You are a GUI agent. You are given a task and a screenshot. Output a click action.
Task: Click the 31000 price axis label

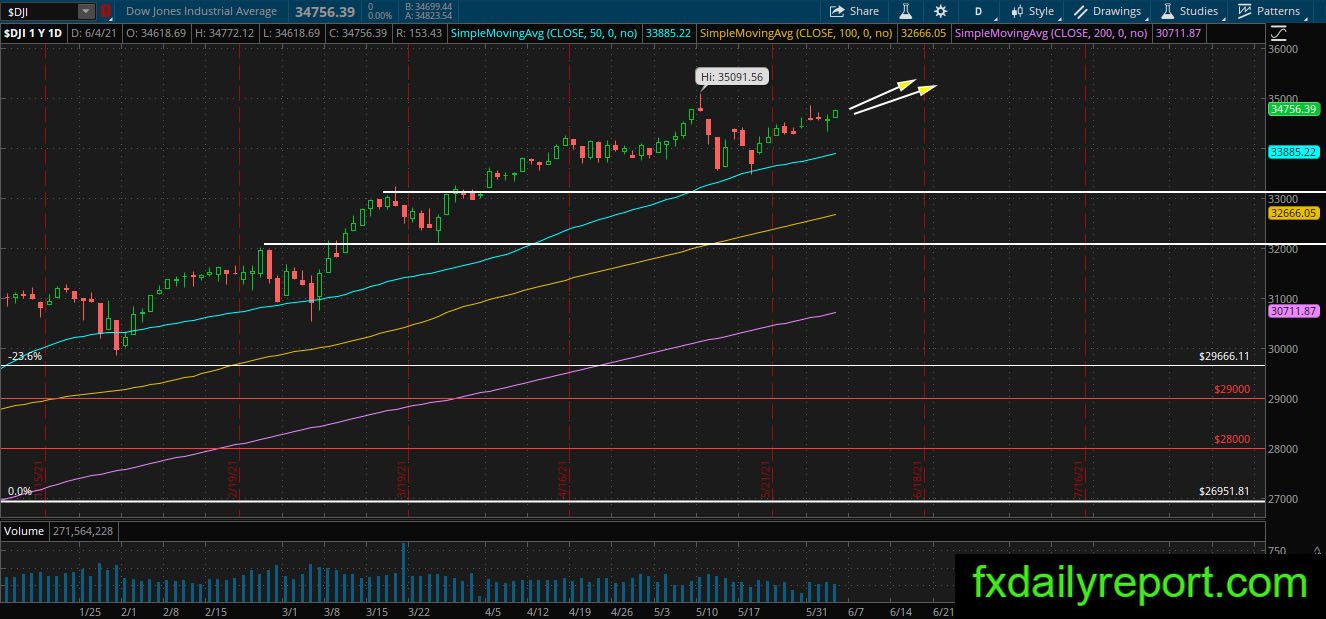pos(1284,299)
